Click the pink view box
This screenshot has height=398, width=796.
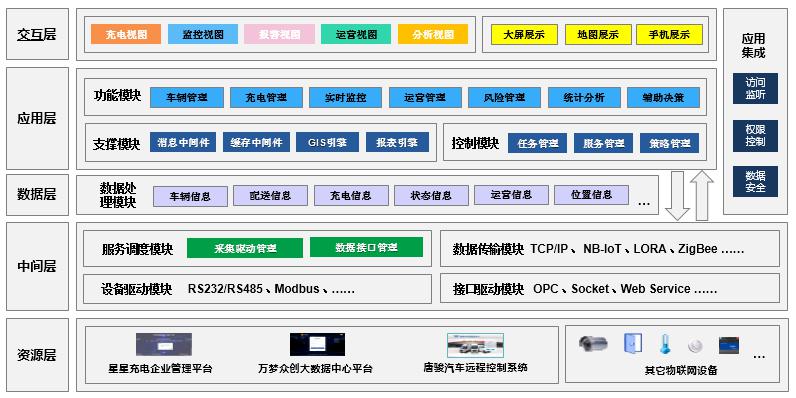tap(279, 34)
